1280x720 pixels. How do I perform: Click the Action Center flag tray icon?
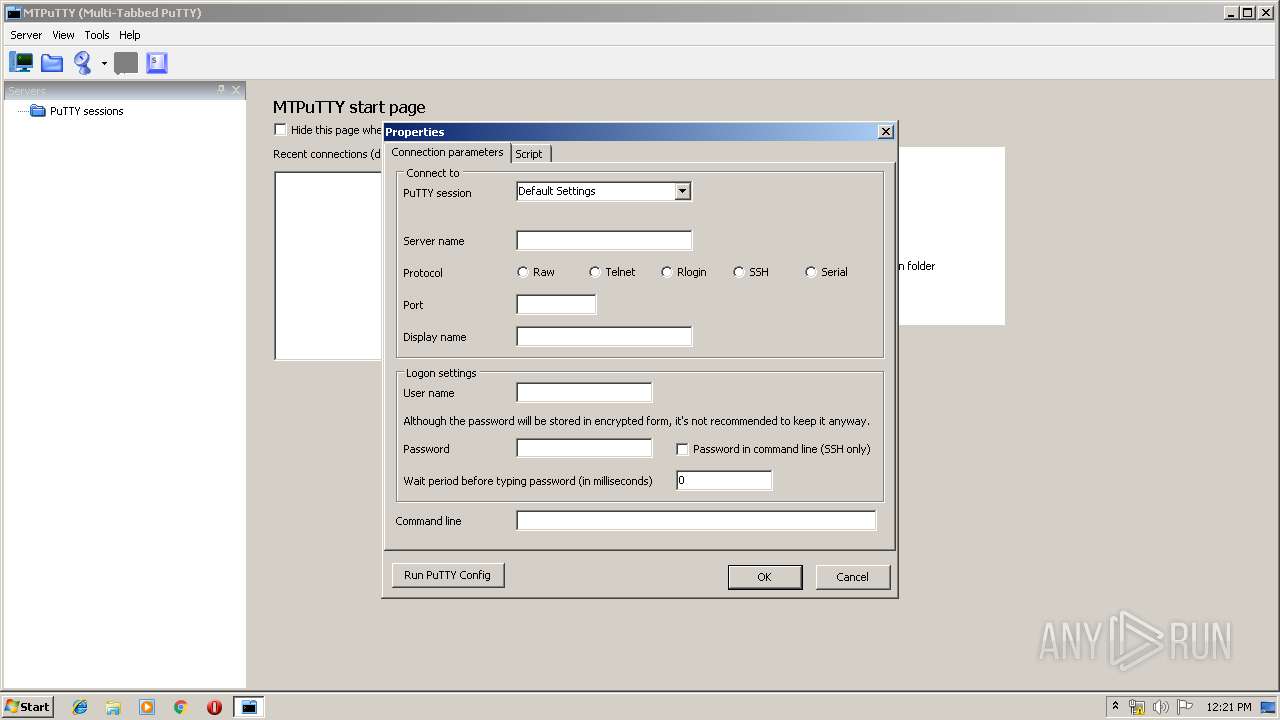pos(1185,707)
